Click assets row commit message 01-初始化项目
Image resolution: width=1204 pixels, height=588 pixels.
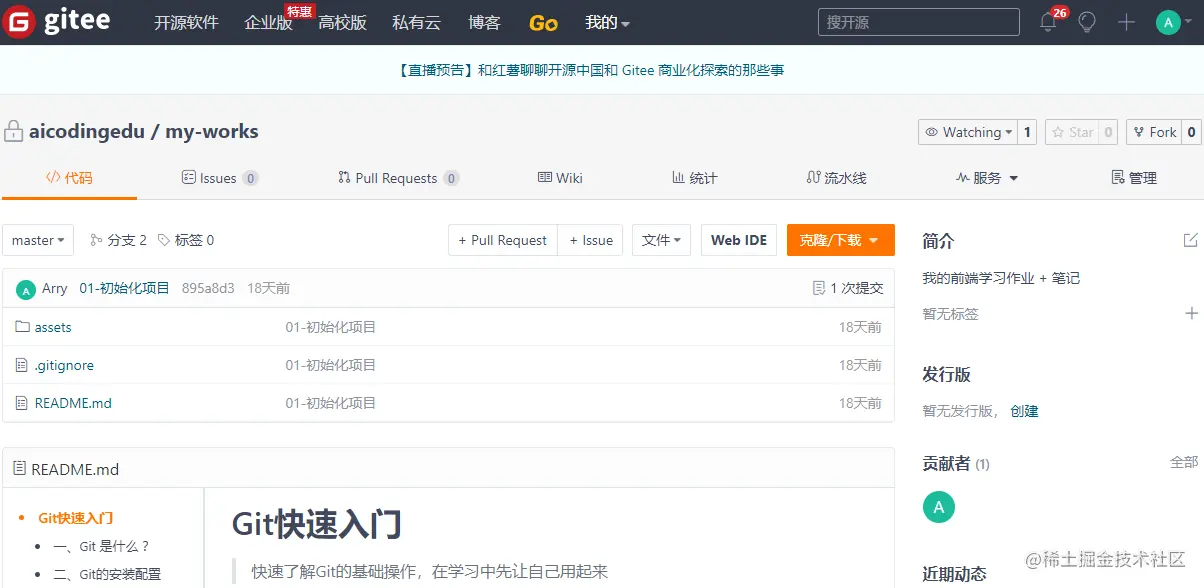click(x=331, y=327)
